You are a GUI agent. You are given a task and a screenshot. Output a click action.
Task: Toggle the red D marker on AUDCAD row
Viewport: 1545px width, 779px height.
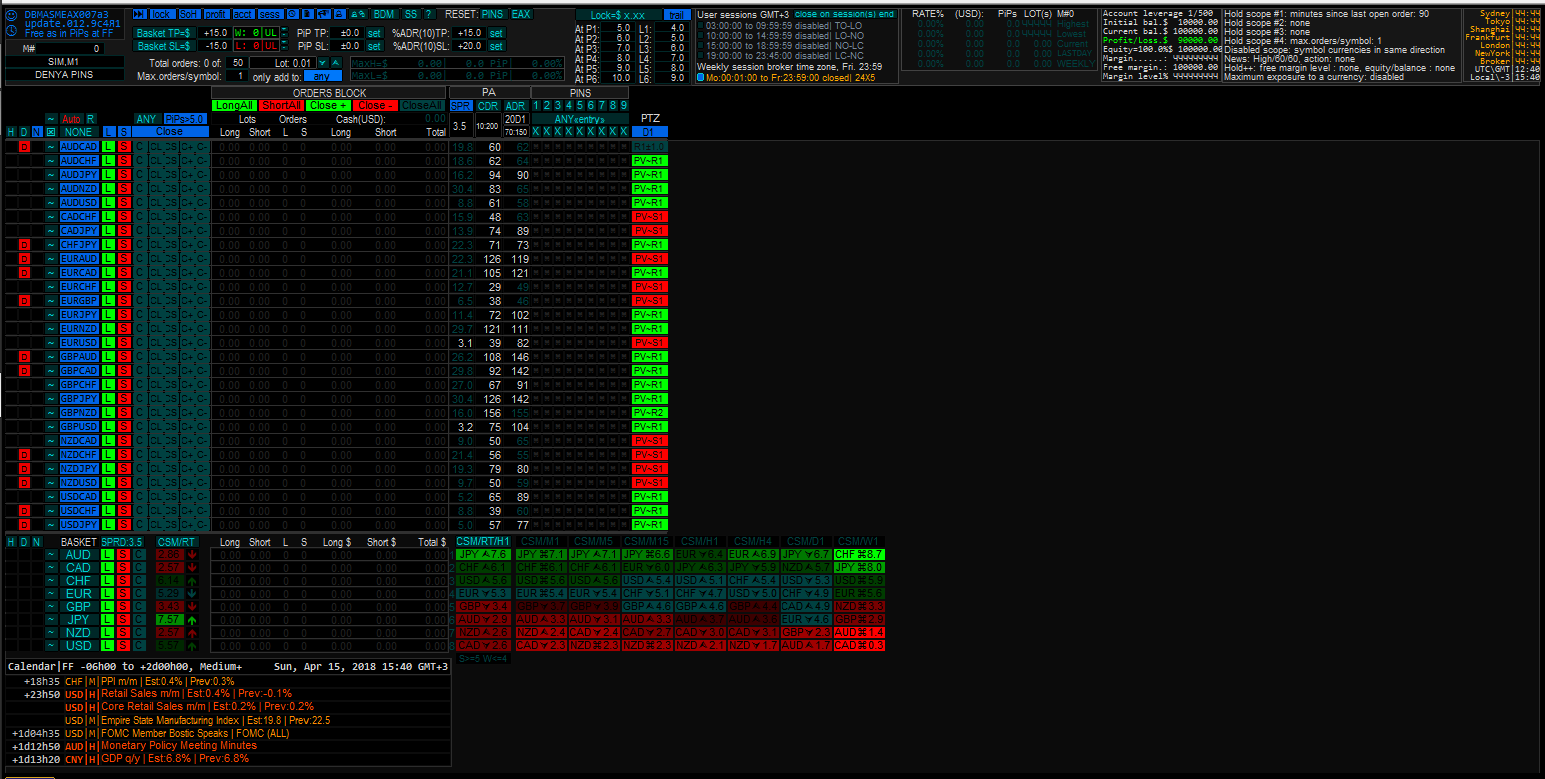24,146
